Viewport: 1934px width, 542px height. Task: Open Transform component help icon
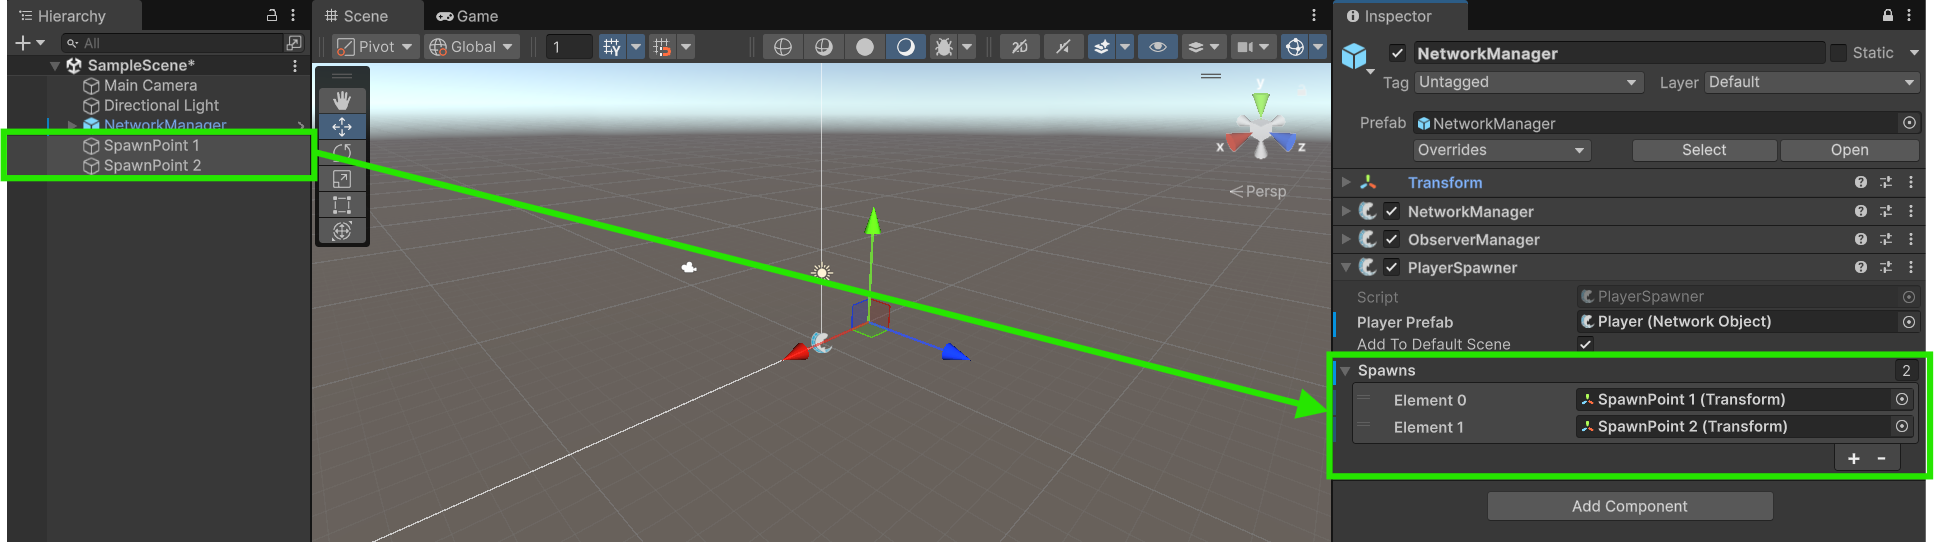pyautogui.click(x=1861, y=183)
